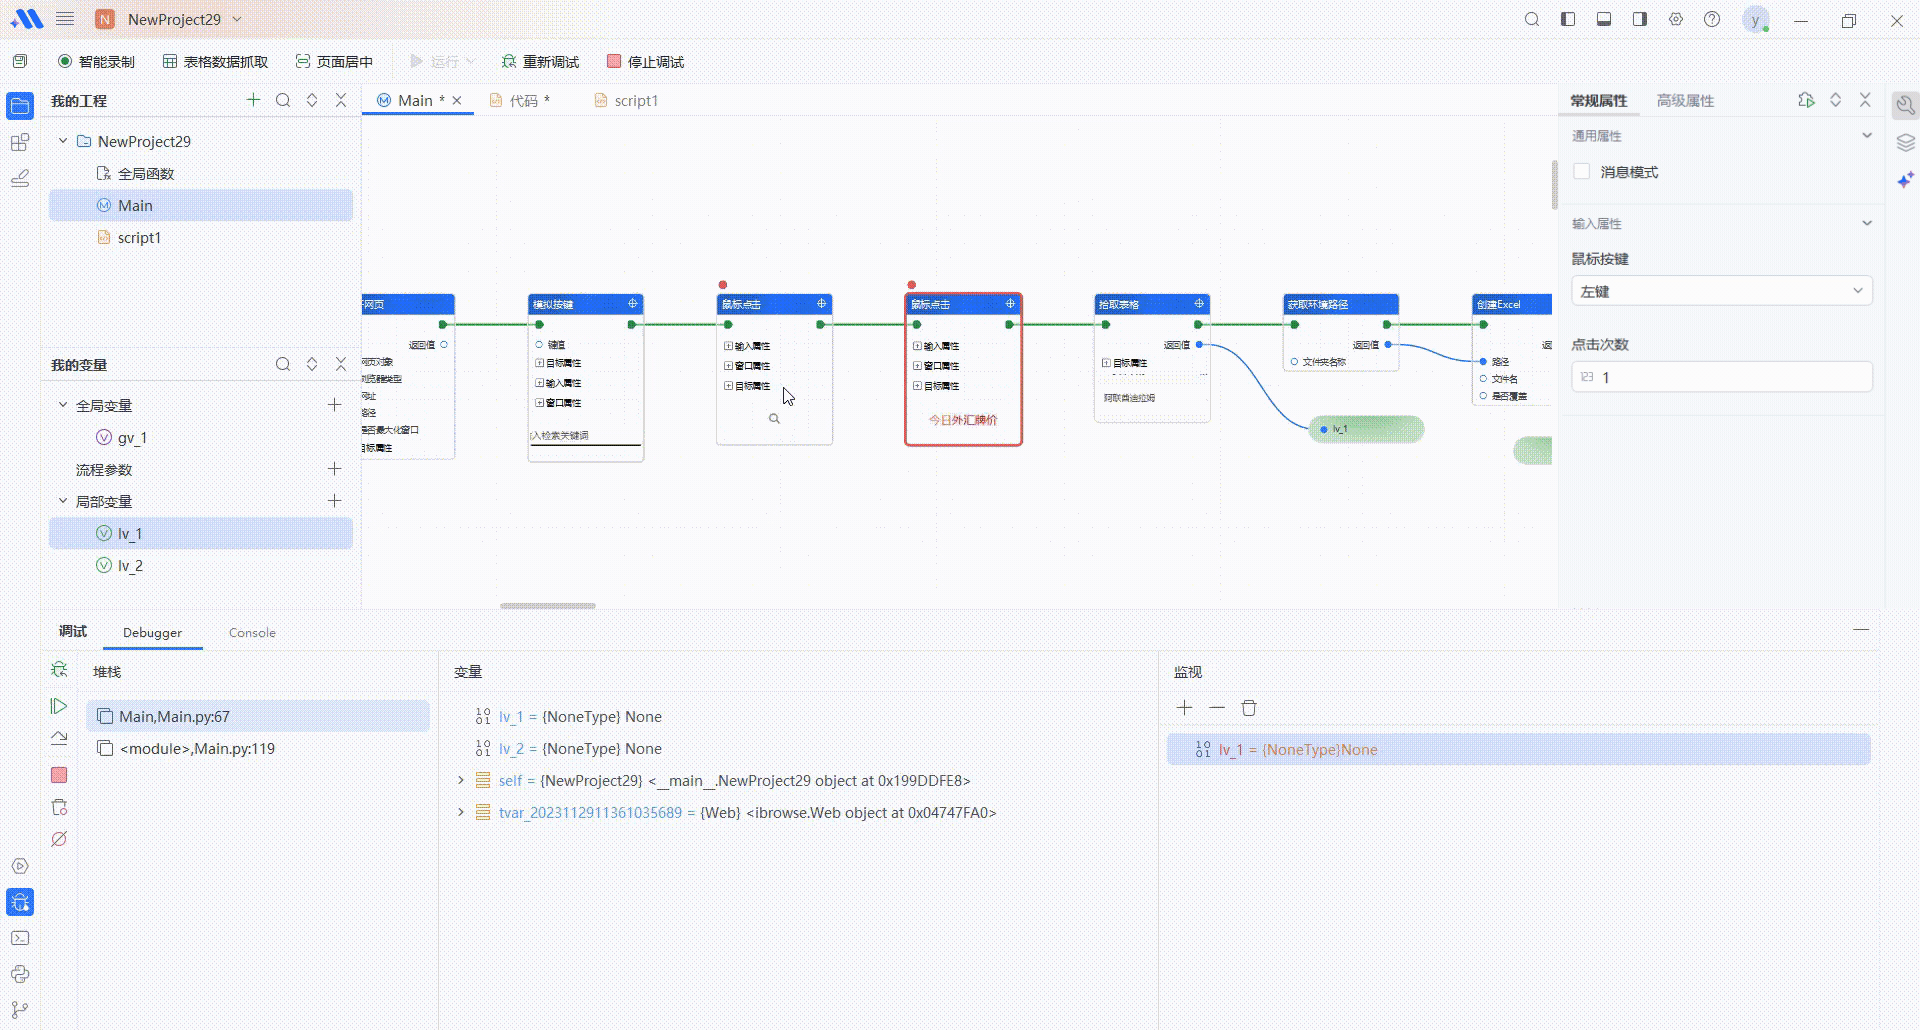Switch to the Console tab
1920x1030 pixels.
252,633
